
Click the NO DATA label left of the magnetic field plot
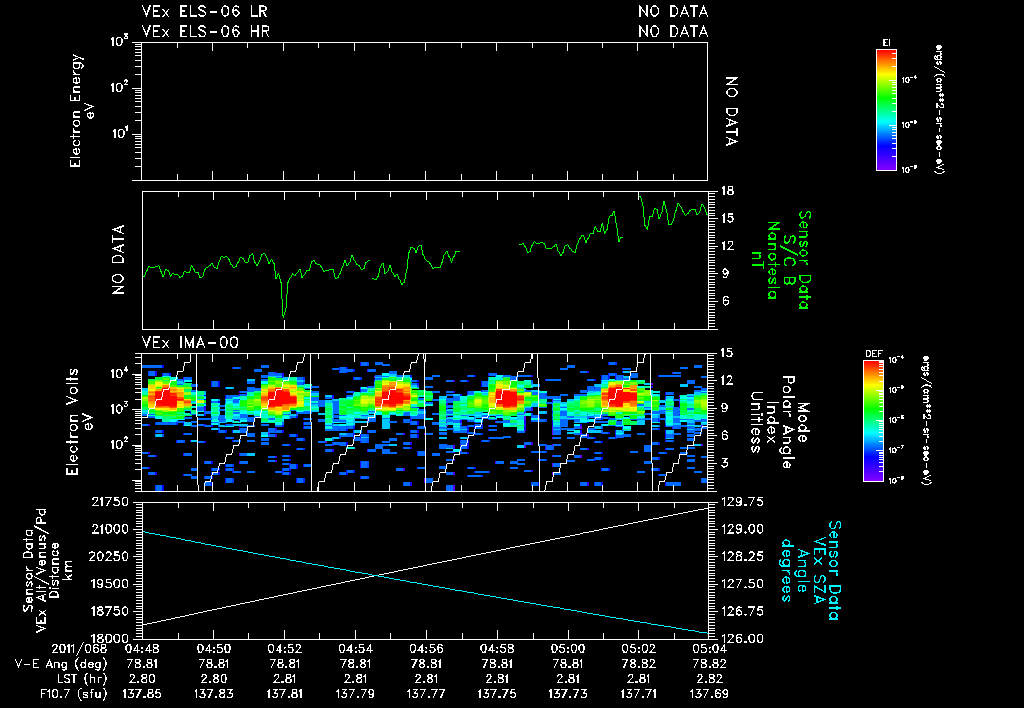click(x=118, y=260)
